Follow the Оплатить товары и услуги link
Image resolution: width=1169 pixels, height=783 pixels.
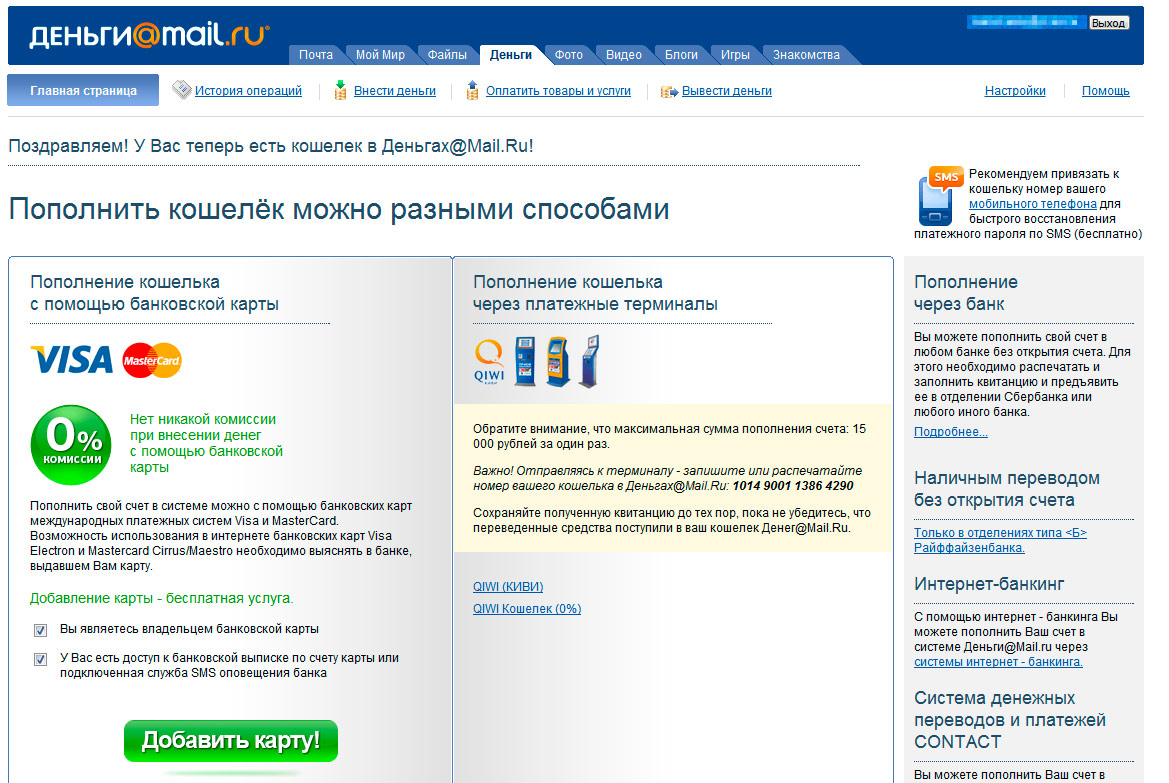[558, 91]
